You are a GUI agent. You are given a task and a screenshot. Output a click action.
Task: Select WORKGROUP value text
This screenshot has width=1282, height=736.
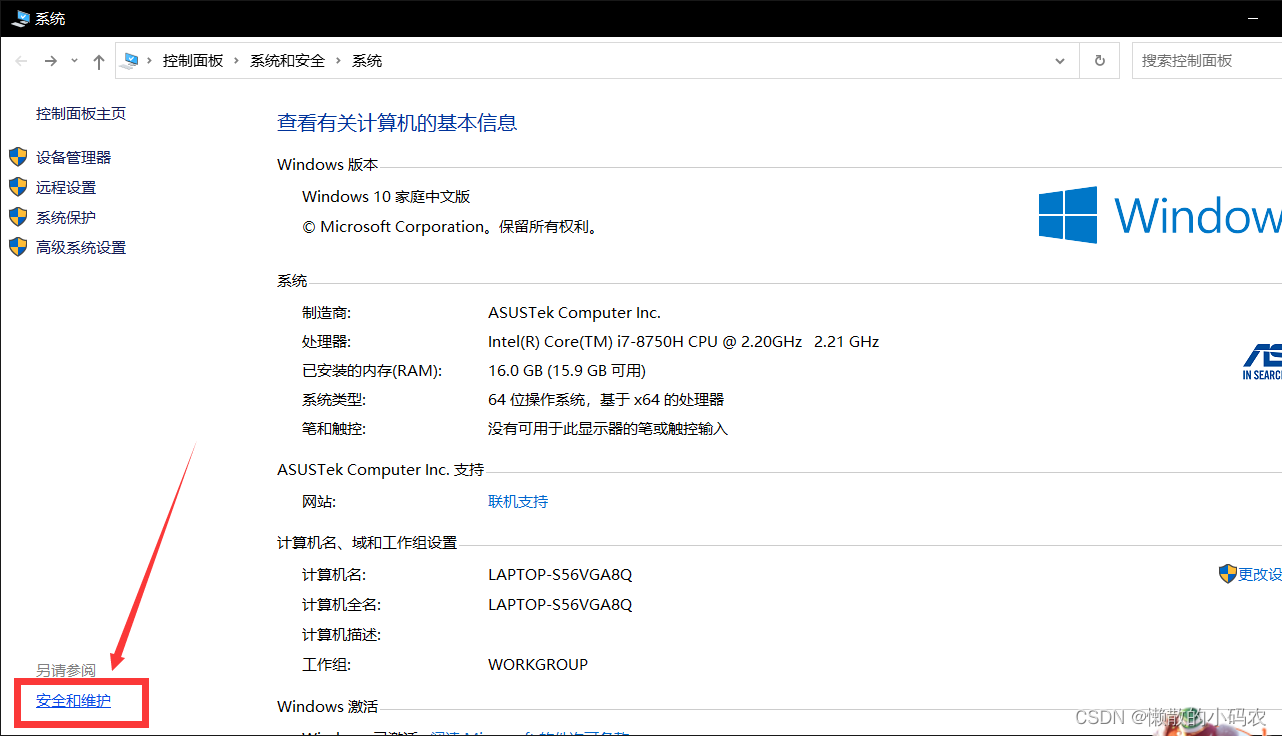(538, 664)
